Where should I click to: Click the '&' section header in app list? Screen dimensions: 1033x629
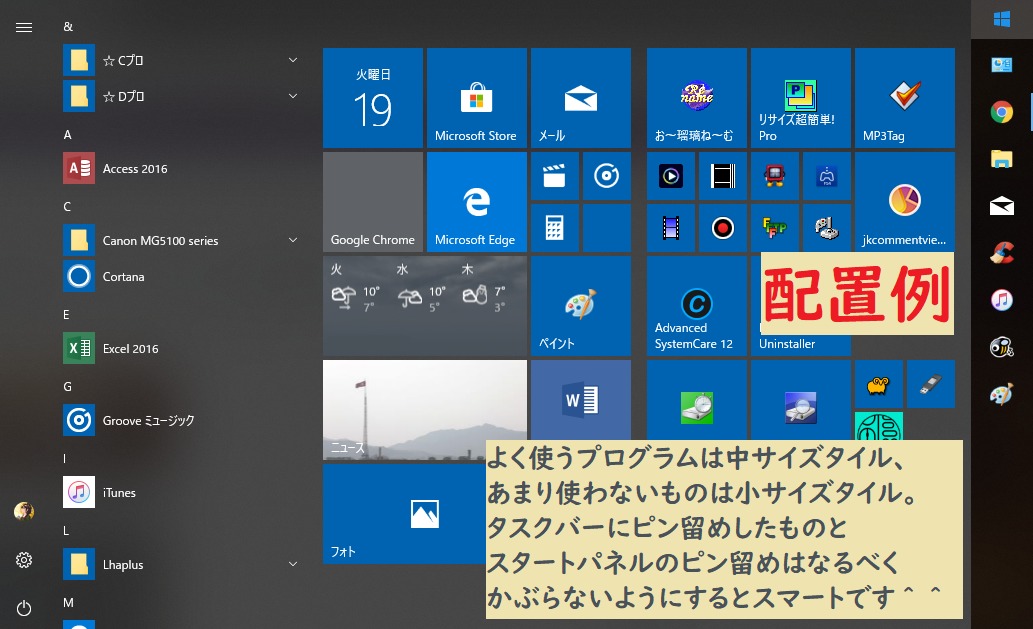68,27
